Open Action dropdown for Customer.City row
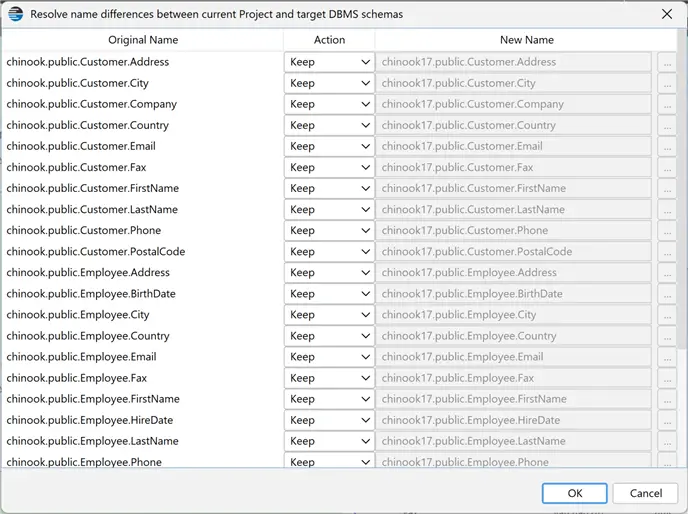The height and width of the screenshot is (514, 688). [x=329, y=83]
